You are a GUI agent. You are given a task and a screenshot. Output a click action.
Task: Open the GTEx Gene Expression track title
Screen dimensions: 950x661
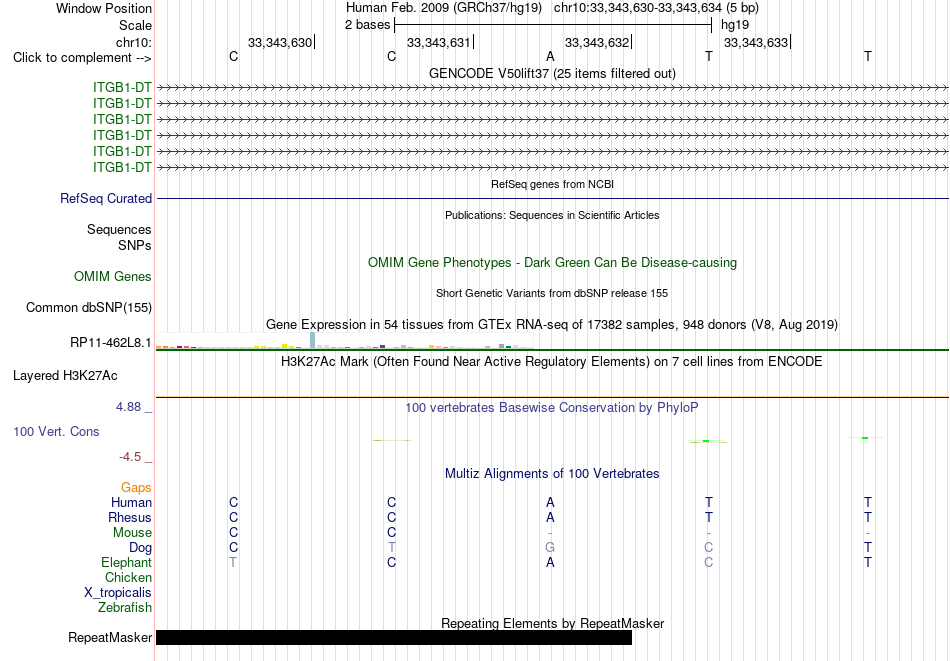552,325
